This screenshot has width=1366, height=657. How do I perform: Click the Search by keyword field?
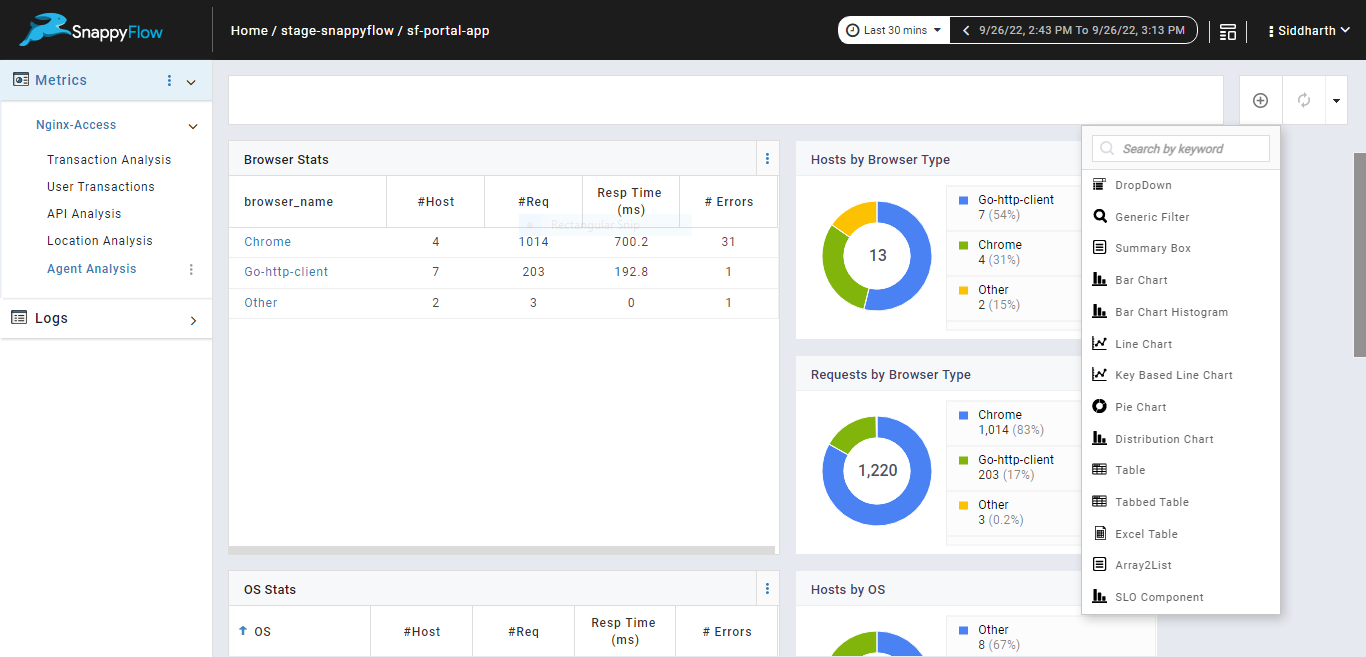(1181, 149)
